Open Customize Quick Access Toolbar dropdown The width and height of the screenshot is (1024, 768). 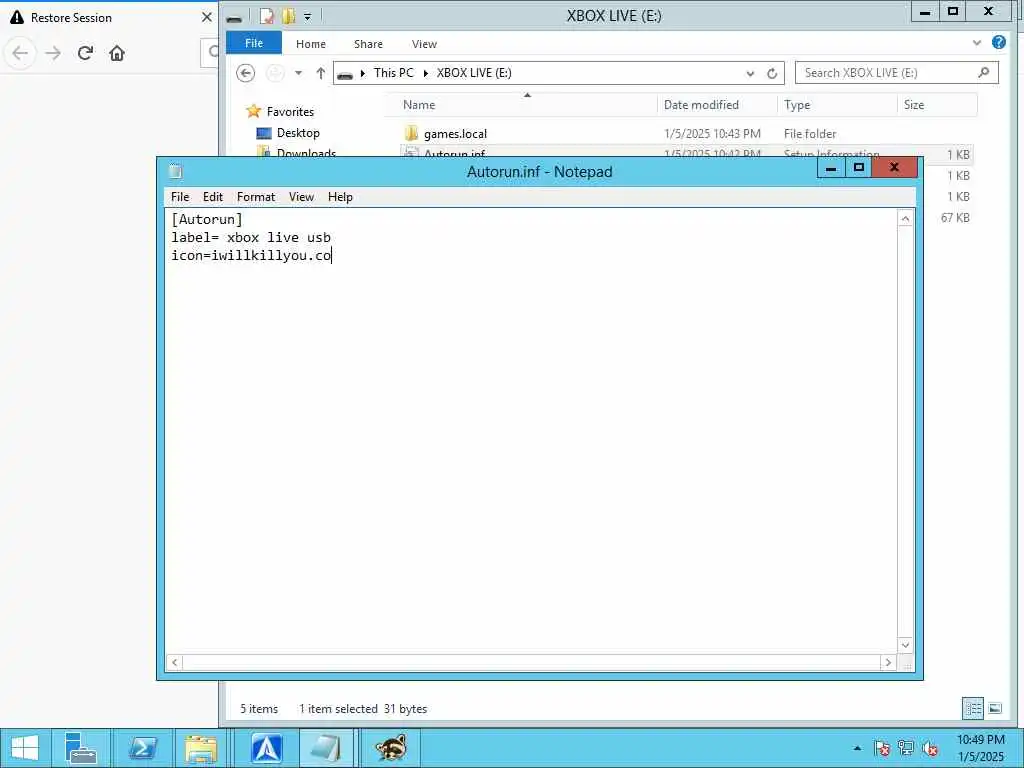click(308, 16)
